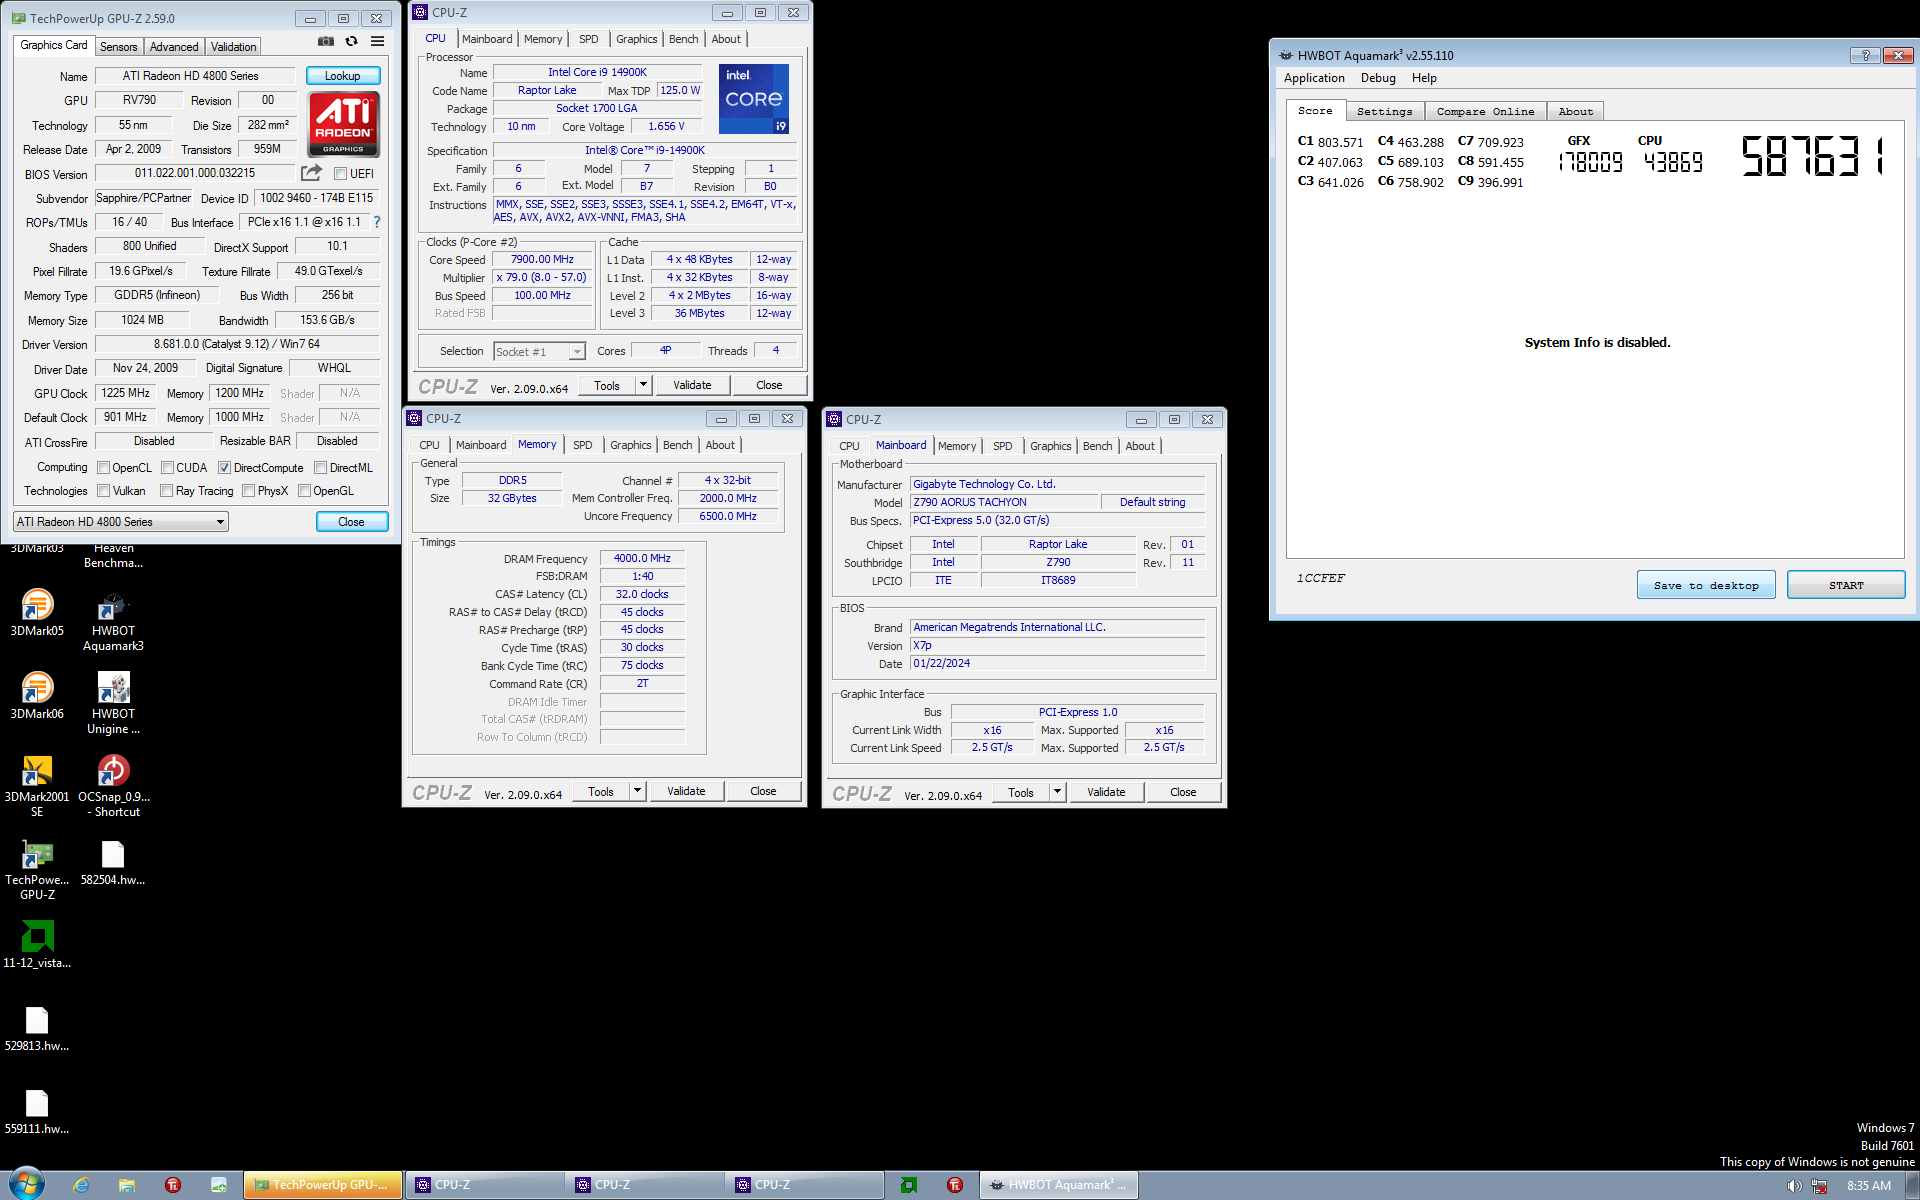The height and width of the screenshot is (1200, 1920).
Task: Open 529813.hw file on desktop
Action: point(37,1028)
